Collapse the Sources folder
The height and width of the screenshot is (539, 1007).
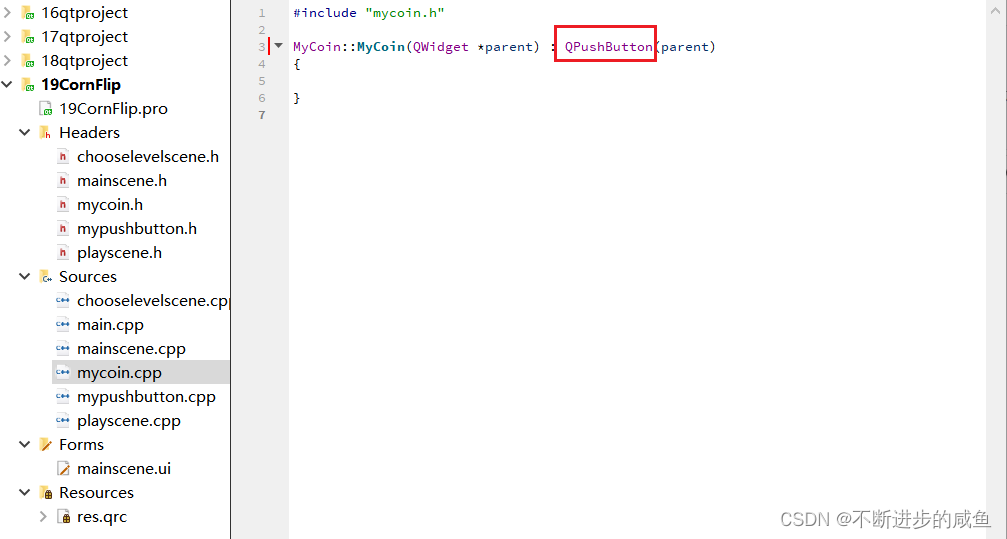(25, 277)
